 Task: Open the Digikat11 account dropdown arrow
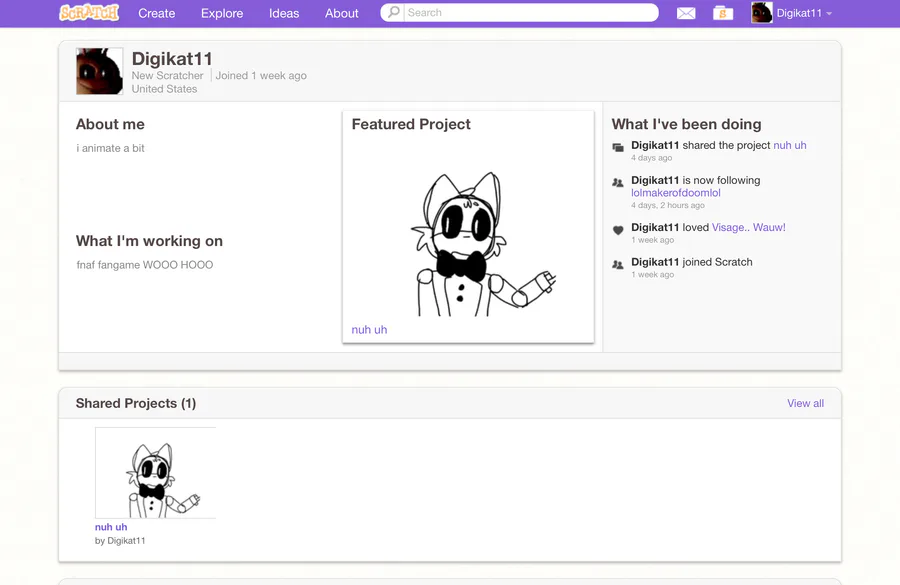click(x=829, y=14)
